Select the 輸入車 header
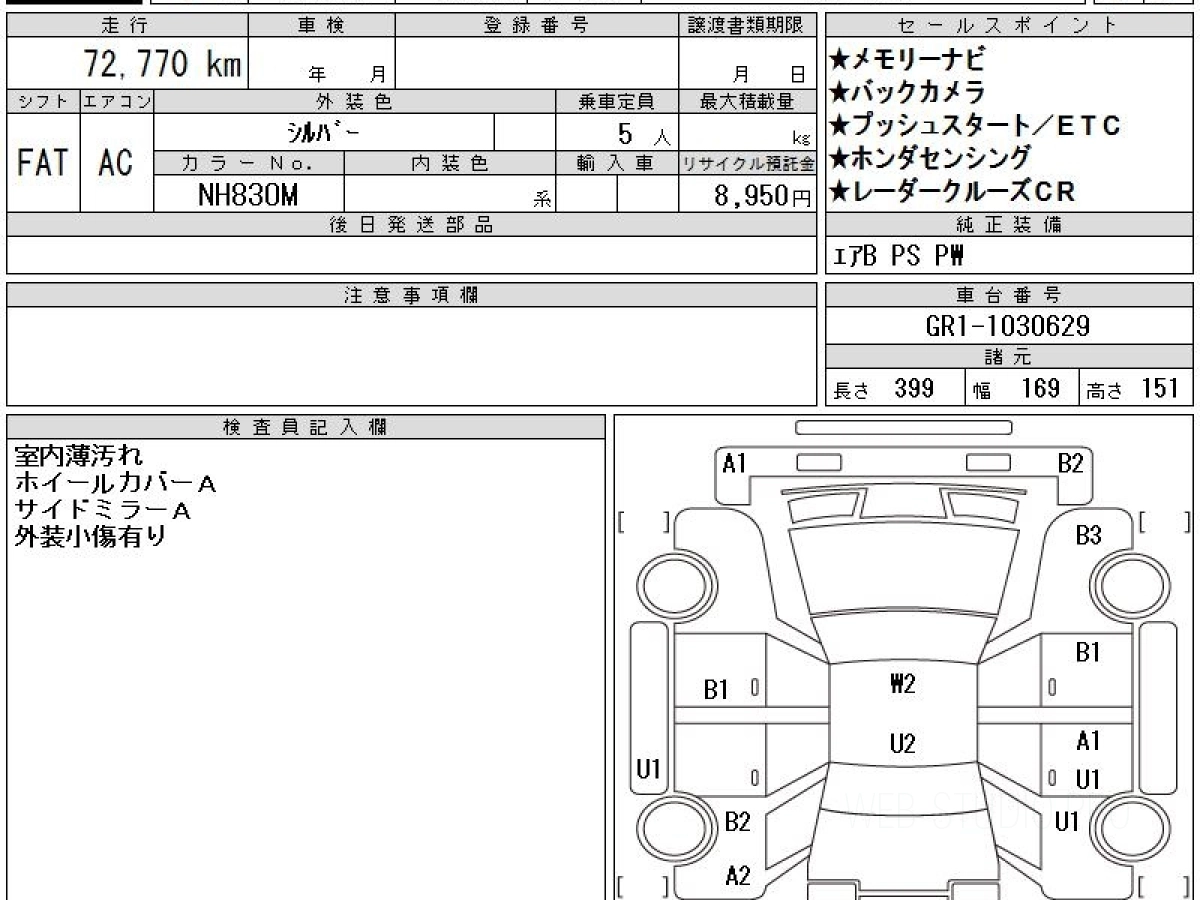The height and width of the screenshot is (900, 1200). pos(616,163)
